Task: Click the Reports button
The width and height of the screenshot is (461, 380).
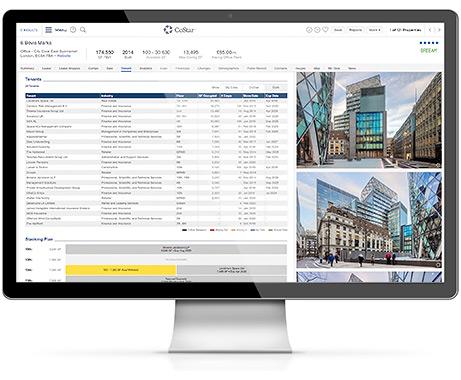Action: tap(355, 30)
